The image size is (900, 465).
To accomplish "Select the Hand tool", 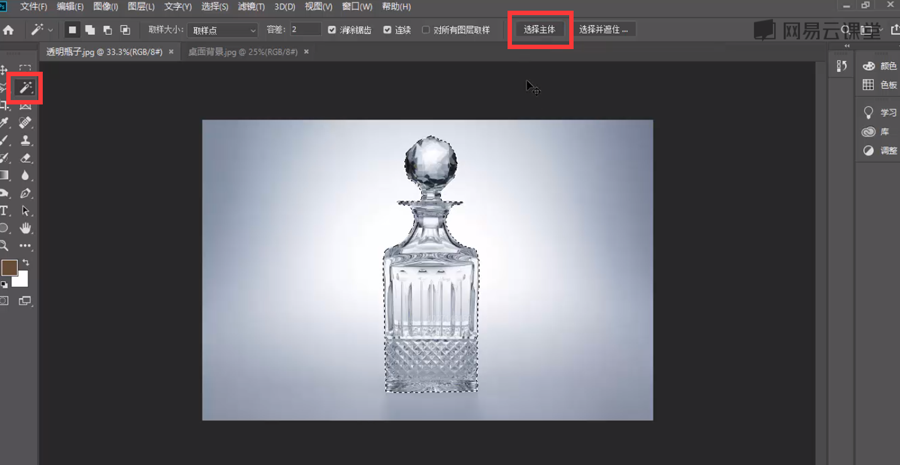I will 25,228.
